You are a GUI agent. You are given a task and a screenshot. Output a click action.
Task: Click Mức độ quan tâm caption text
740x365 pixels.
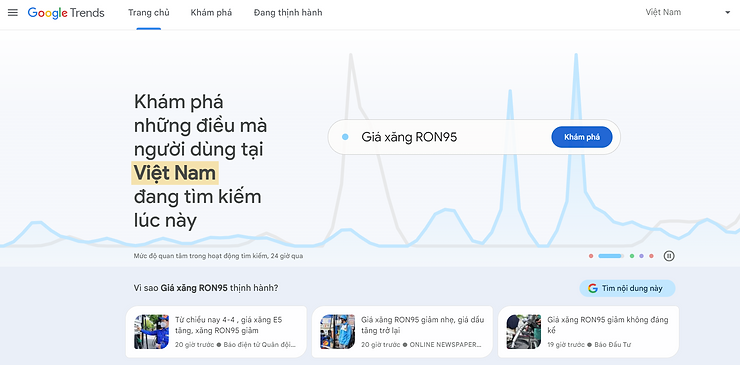coord(218,256)
